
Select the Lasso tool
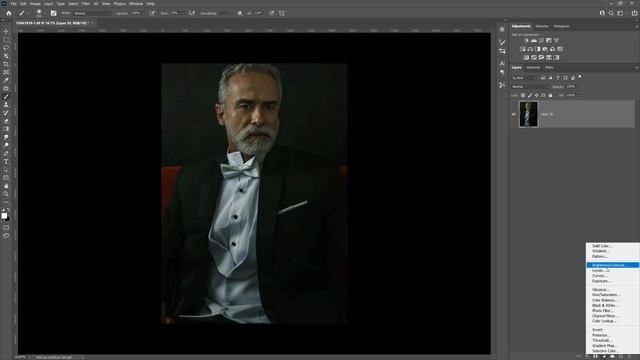[6, 48]
